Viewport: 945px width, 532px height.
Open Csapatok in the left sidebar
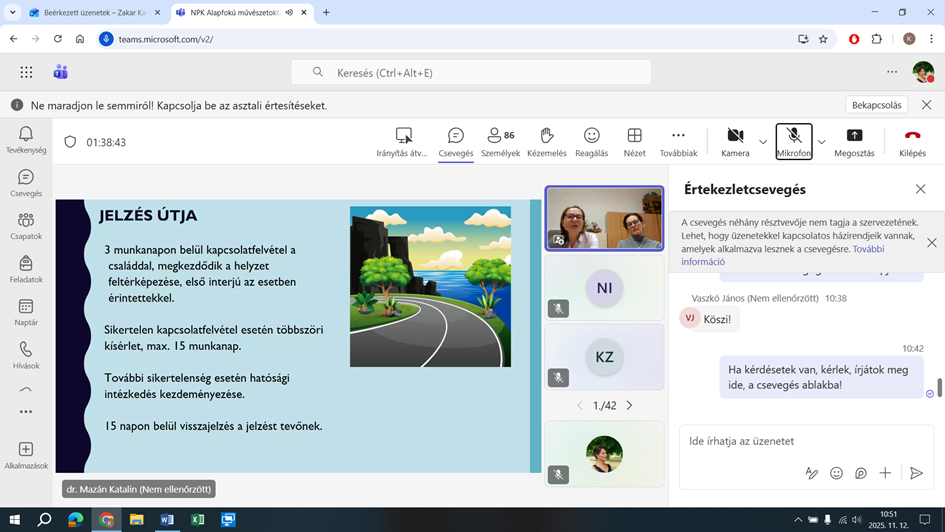tap(26, 226)
